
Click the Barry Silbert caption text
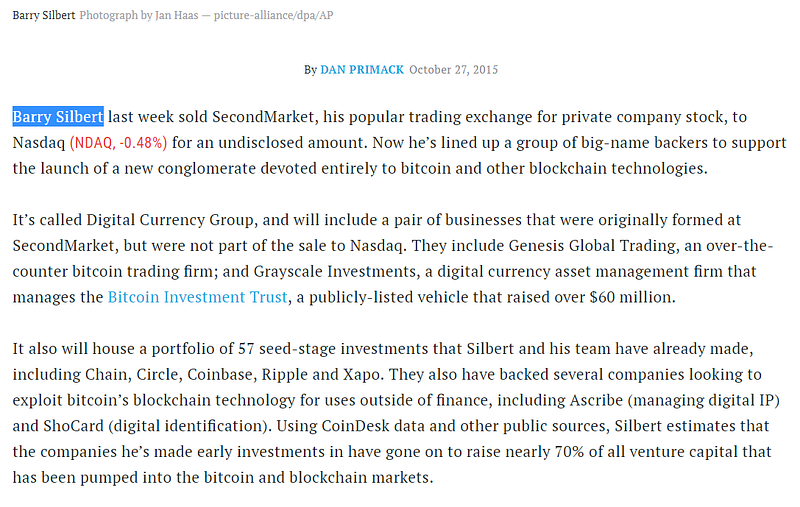tap(44, 15)
